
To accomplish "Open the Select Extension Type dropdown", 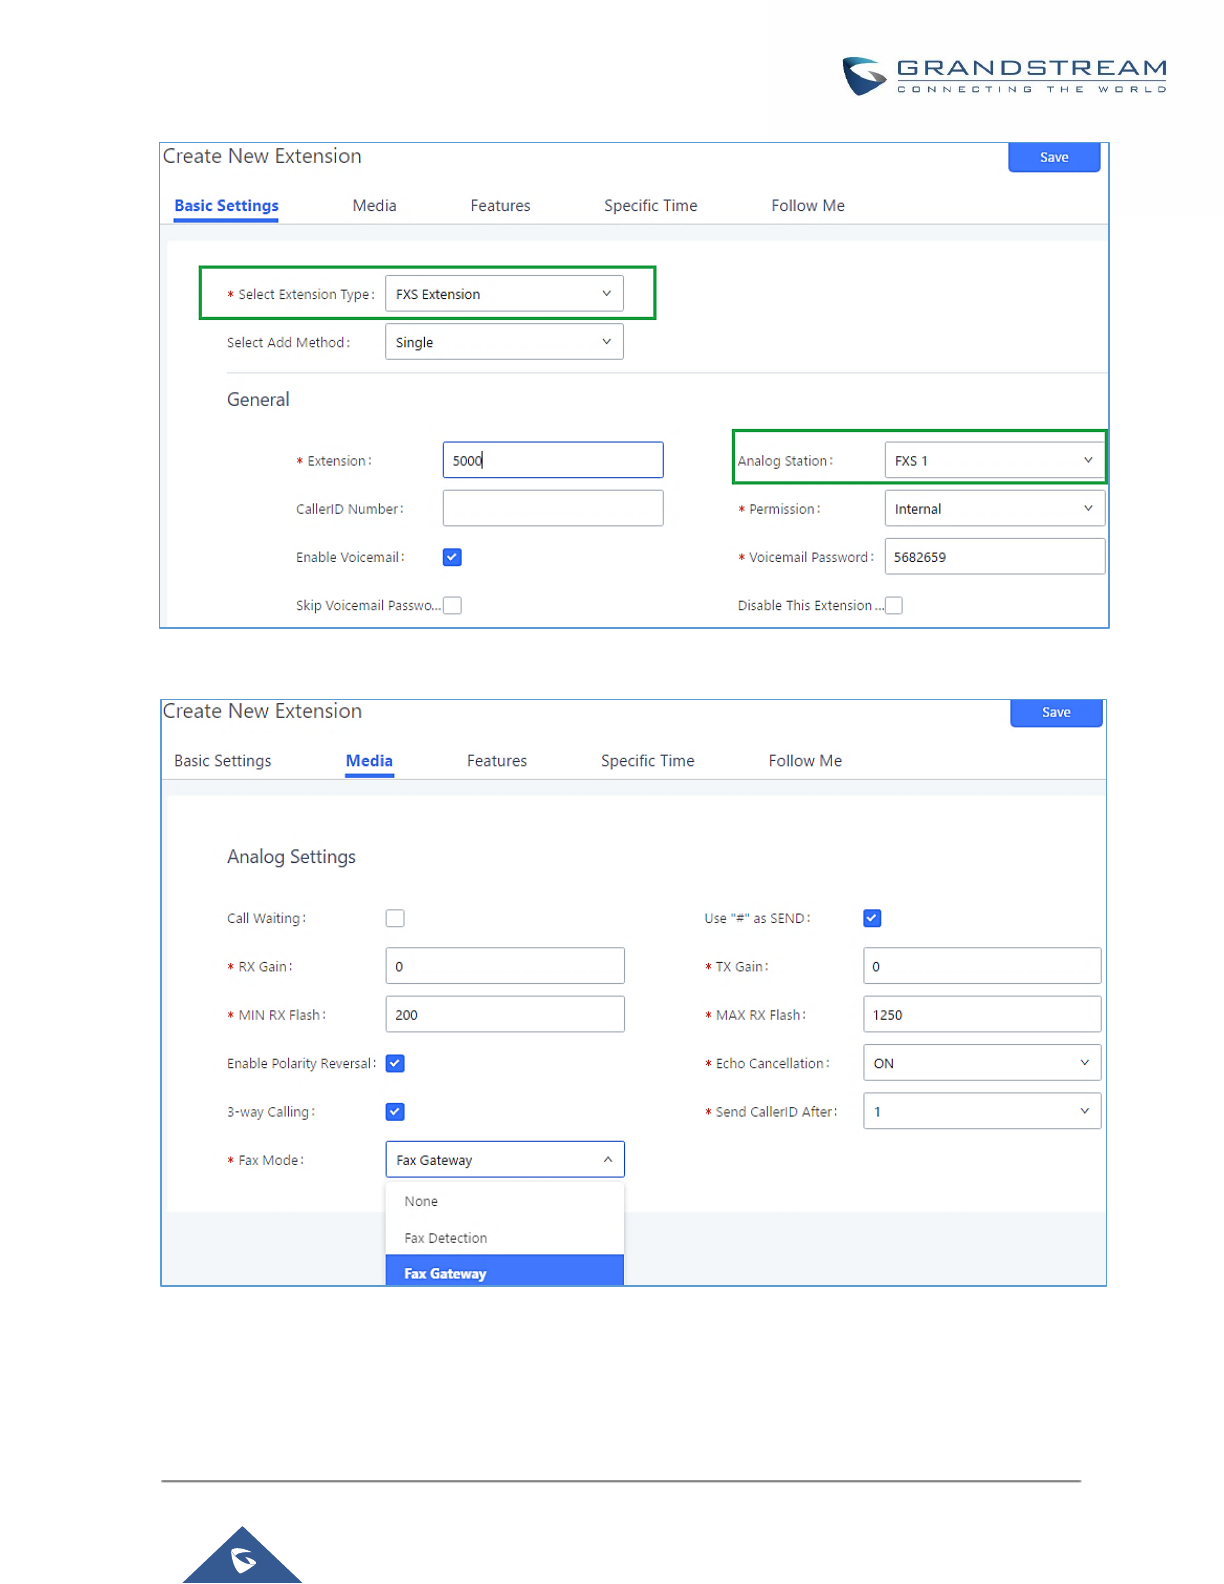I will coord(504,294).
